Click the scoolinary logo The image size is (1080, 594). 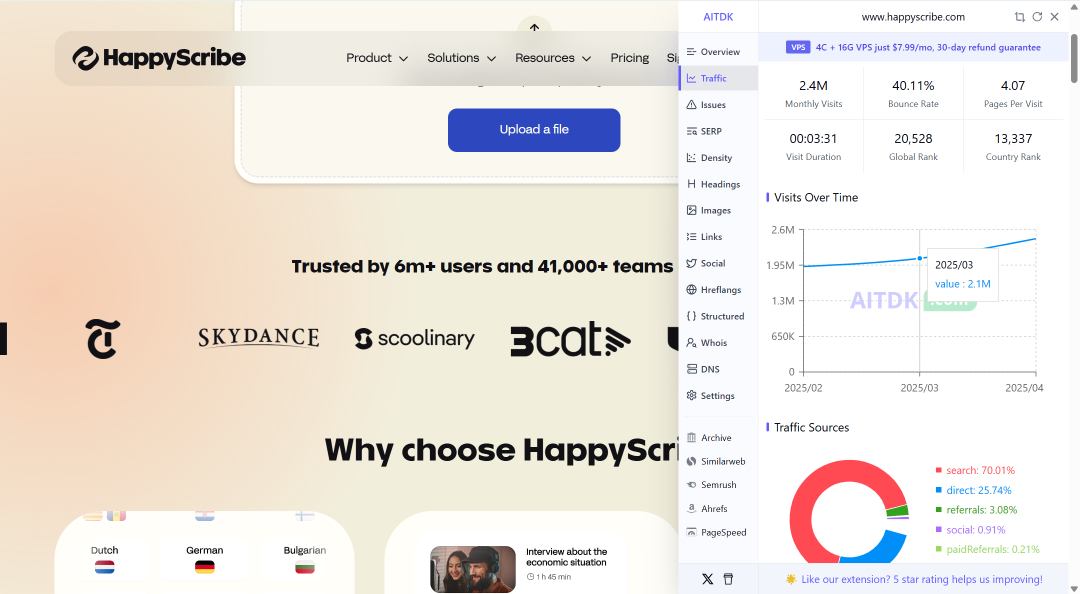[x=414, y=338]
